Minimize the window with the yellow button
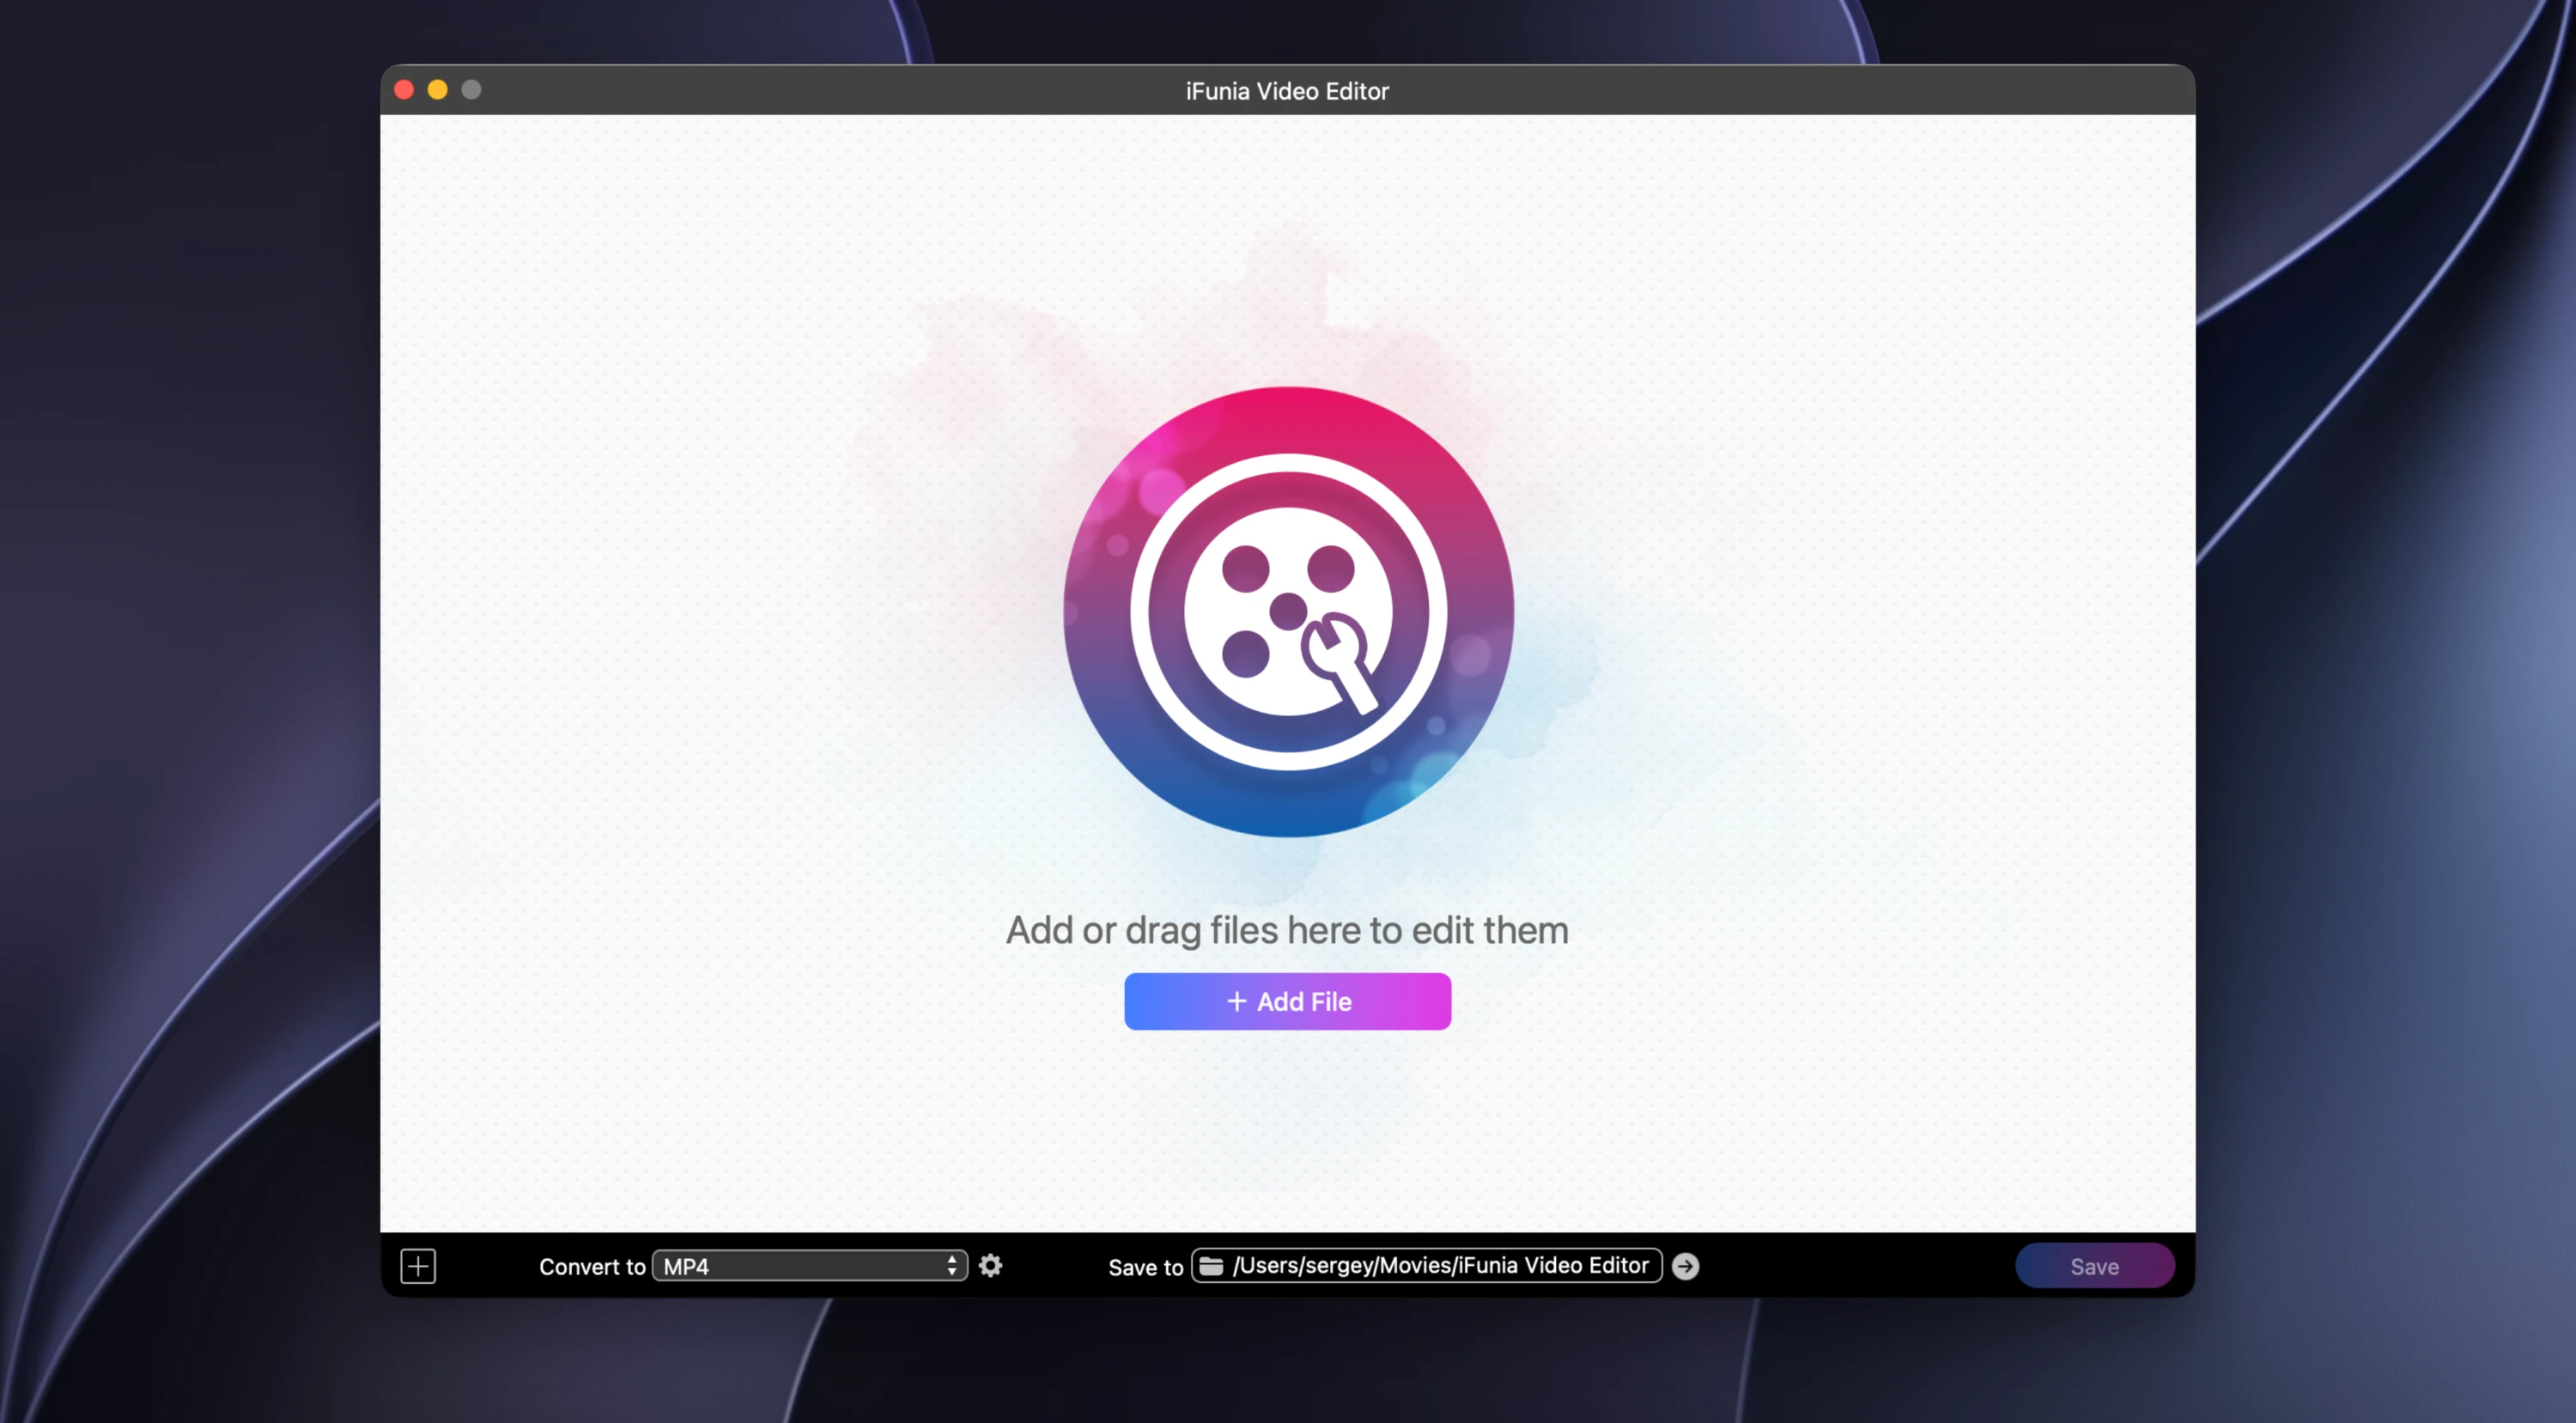The image size is (2576, 1423). pyautogui.click(x=437, y=90)
